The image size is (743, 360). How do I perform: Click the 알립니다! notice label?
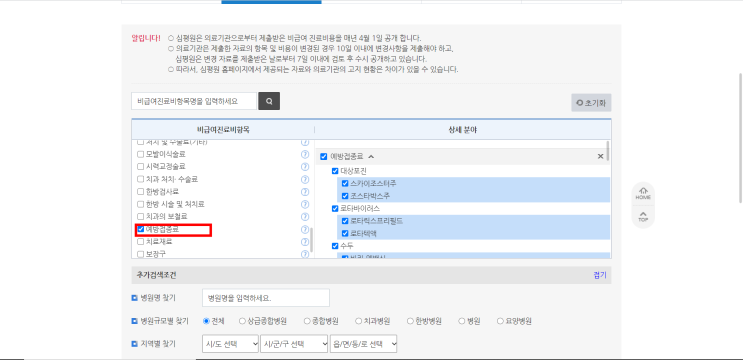[x=146, y=38]
